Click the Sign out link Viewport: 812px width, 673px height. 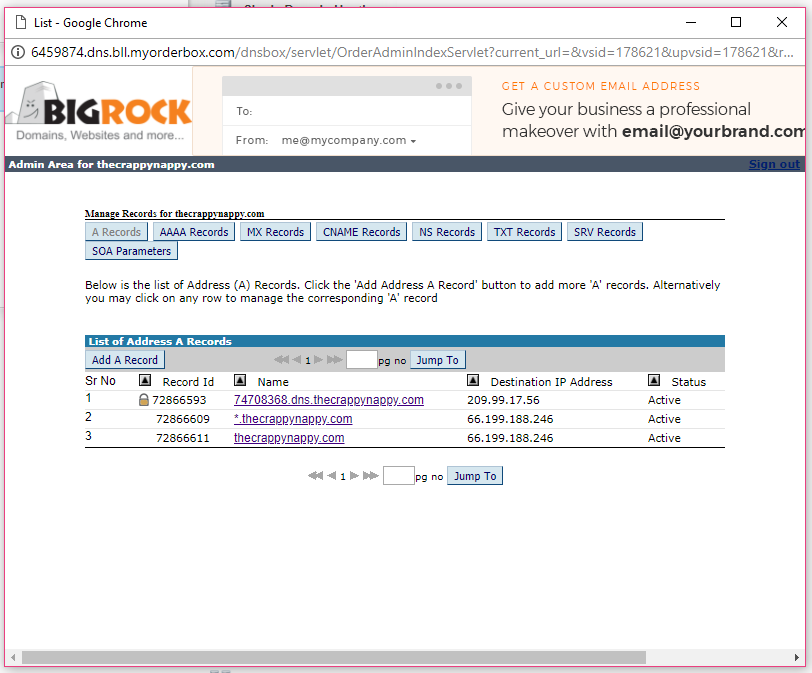click(774, 164)
